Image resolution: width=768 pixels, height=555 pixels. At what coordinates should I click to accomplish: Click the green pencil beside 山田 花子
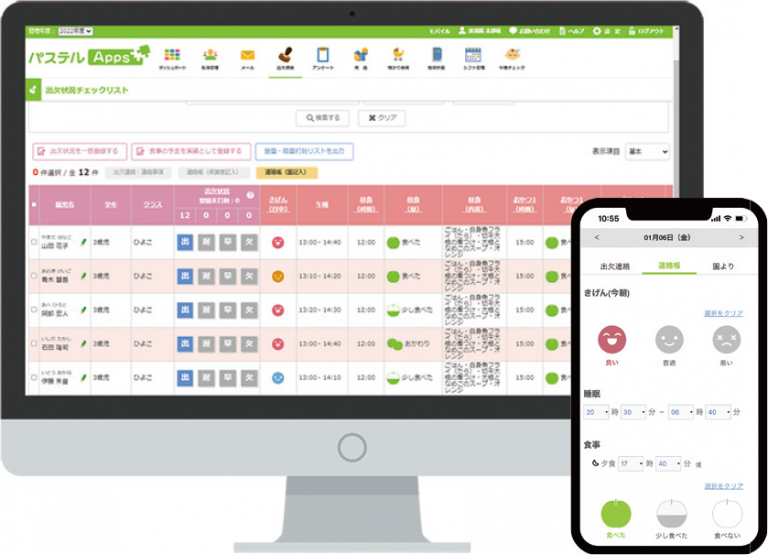click(x=84, y=242)
